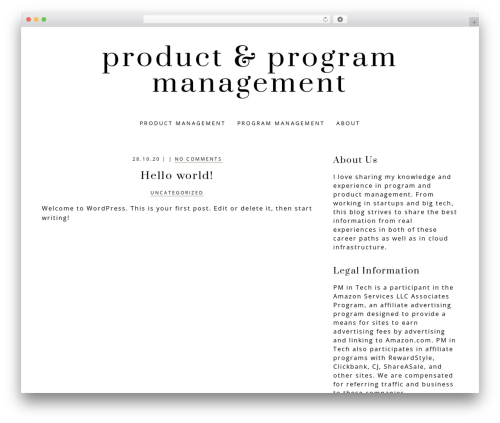Click the reload icon in address bar
Image resolution: width=500 pixels, height=423 pixels.
(325, 20)
